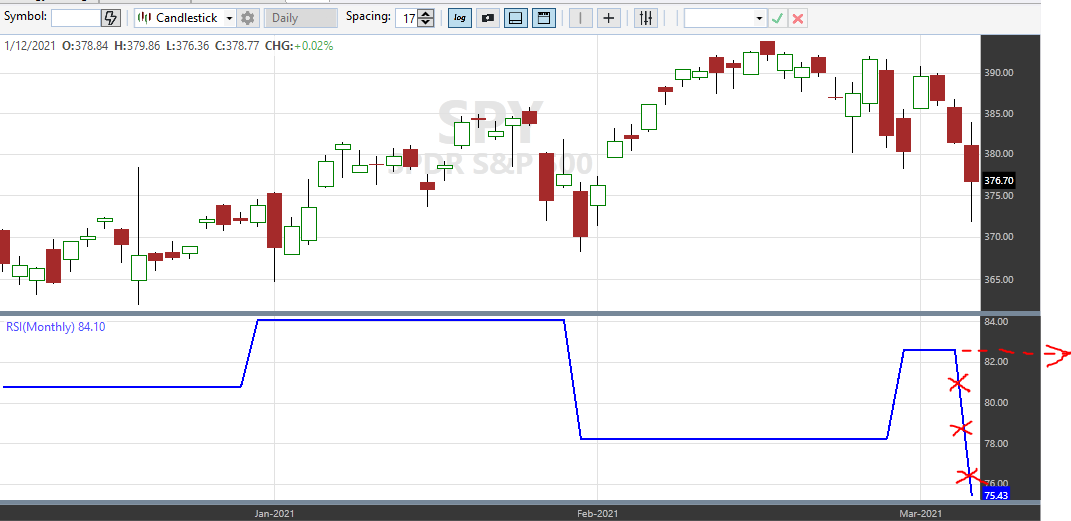Click the C:378.77 close price readout

point(239,46)
